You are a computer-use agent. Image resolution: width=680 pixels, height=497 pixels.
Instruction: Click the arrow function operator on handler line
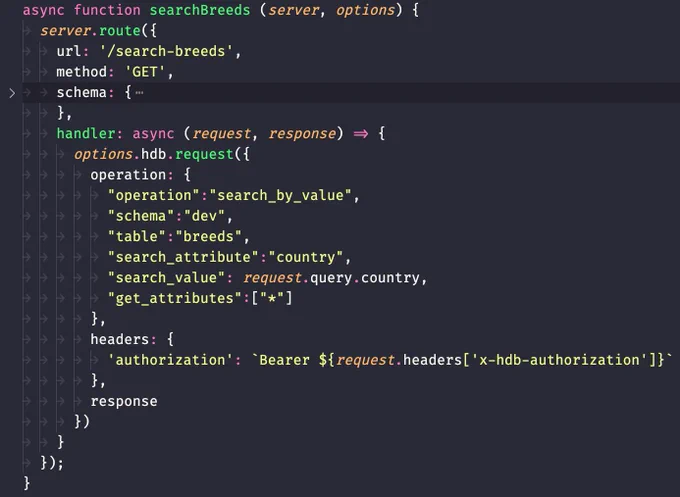[361, 134]
